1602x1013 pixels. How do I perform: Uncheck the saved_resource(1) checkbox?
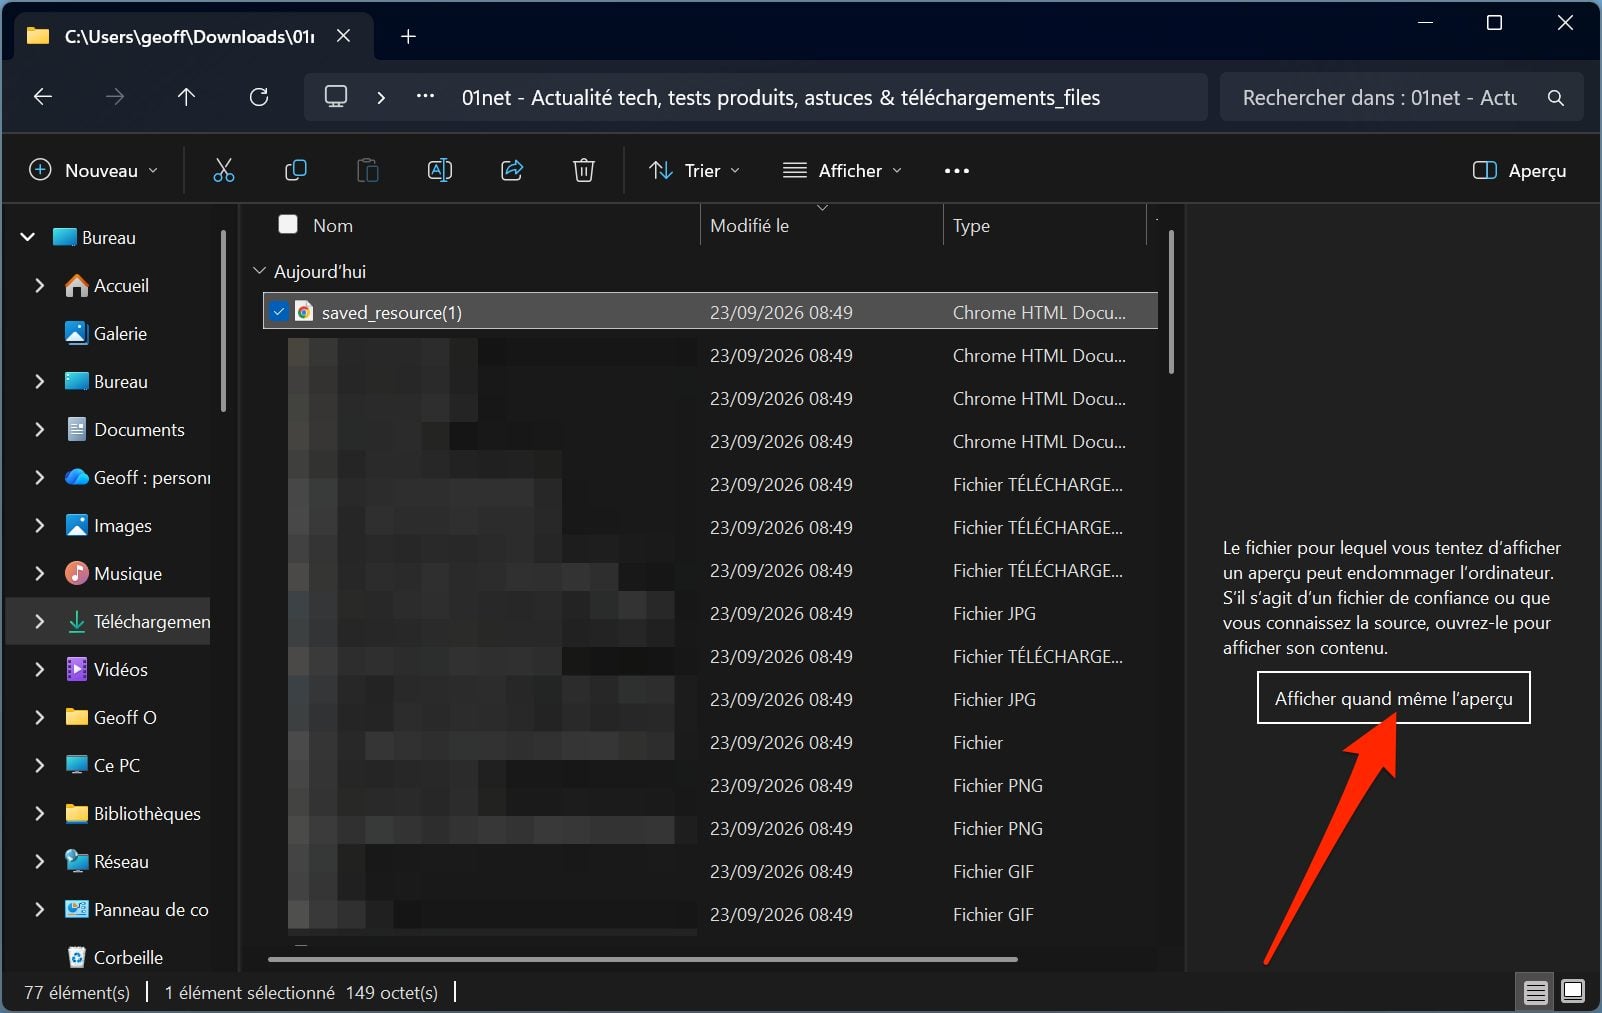coord(279,311)
